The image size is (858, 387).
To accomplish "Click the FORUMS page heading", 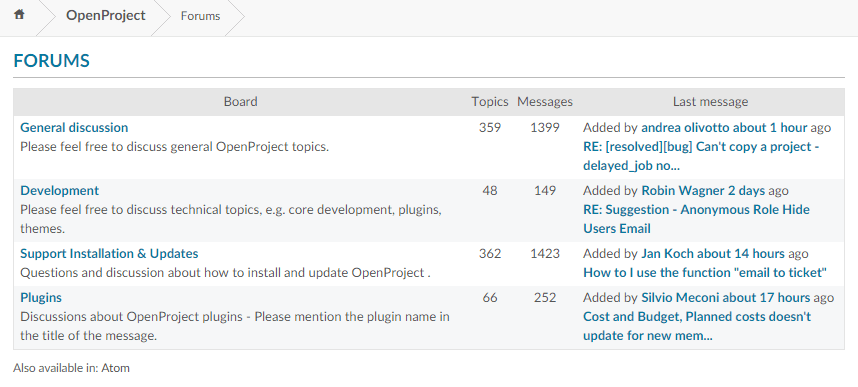I will pyautogui.click(x=51, y=61).
